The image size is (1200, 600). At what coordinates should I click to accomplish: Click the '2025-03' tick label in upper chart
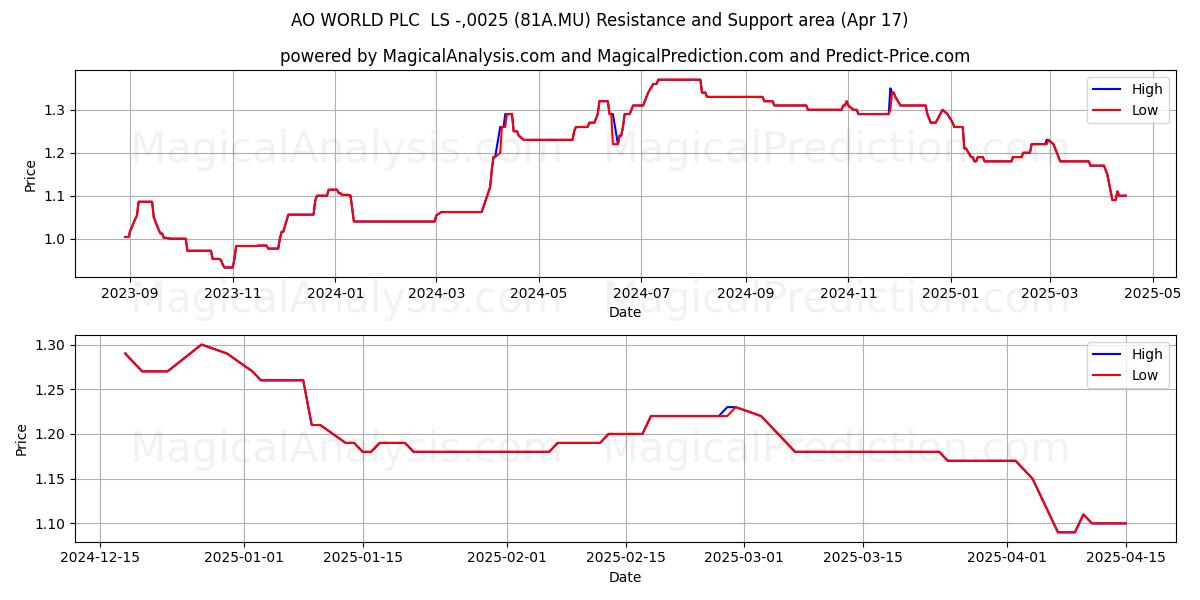[1049, 293]
